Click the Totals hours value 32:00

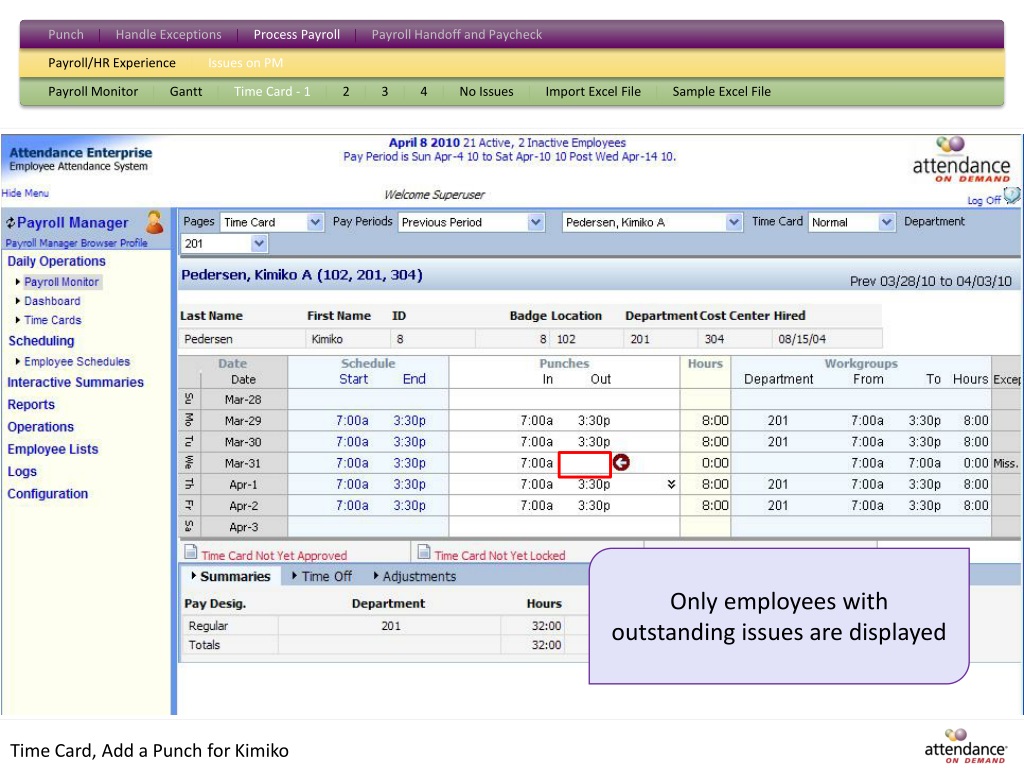tap(546, 645)
